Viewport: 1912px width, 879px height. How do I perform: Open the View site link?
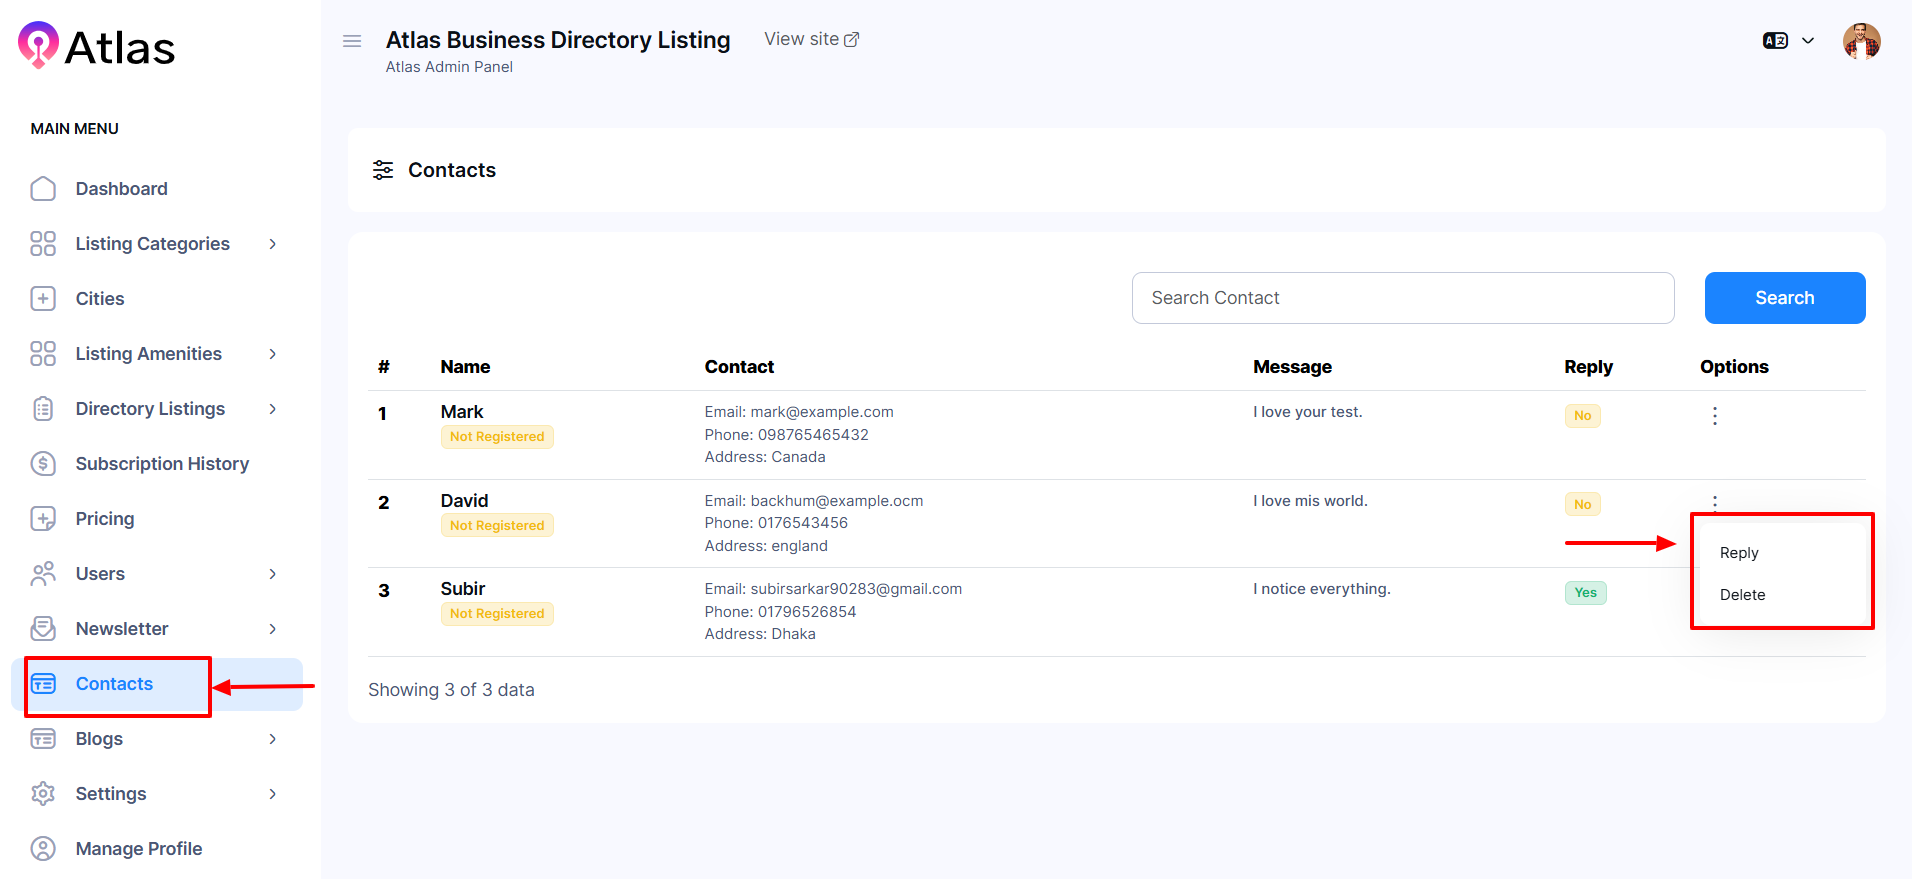click(x=811, y=39)
